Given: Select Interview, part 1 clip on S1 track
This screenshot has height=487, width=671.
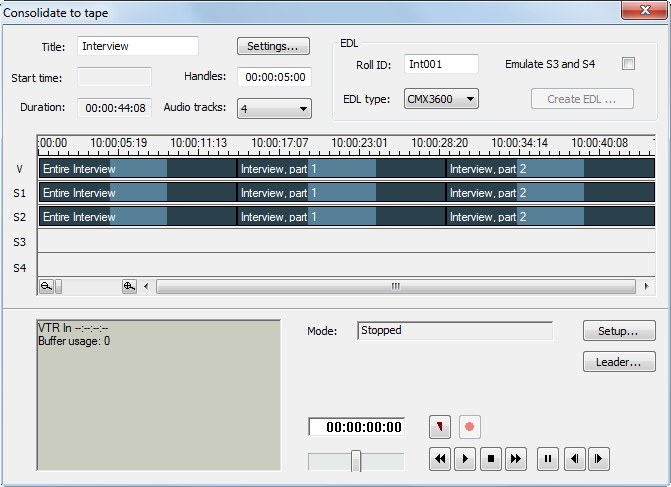Looking at the screenshot, I should point(341,193).
